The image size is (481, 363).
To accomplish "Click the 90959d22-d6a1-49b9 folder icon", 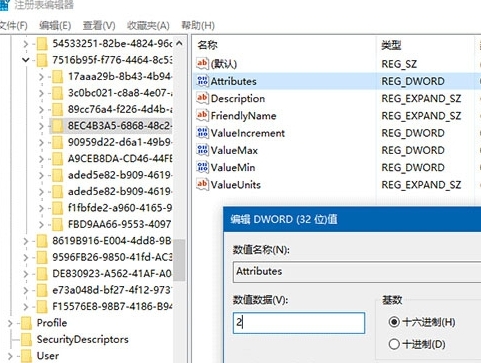I will [x=57, y=142].
